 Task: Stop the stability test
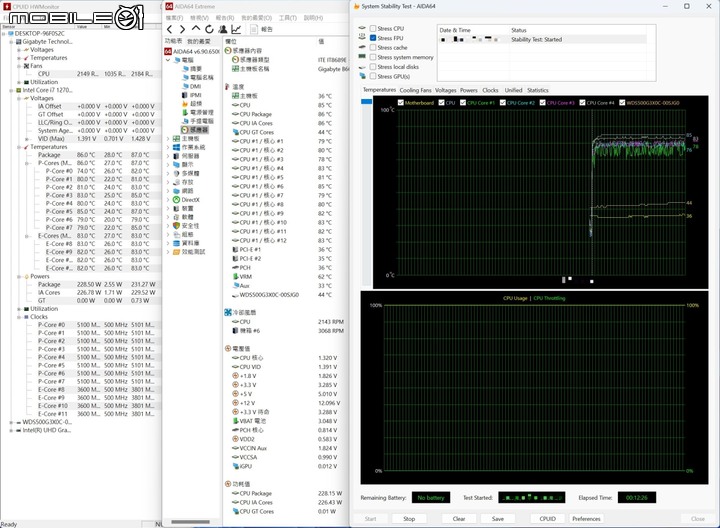409,519
